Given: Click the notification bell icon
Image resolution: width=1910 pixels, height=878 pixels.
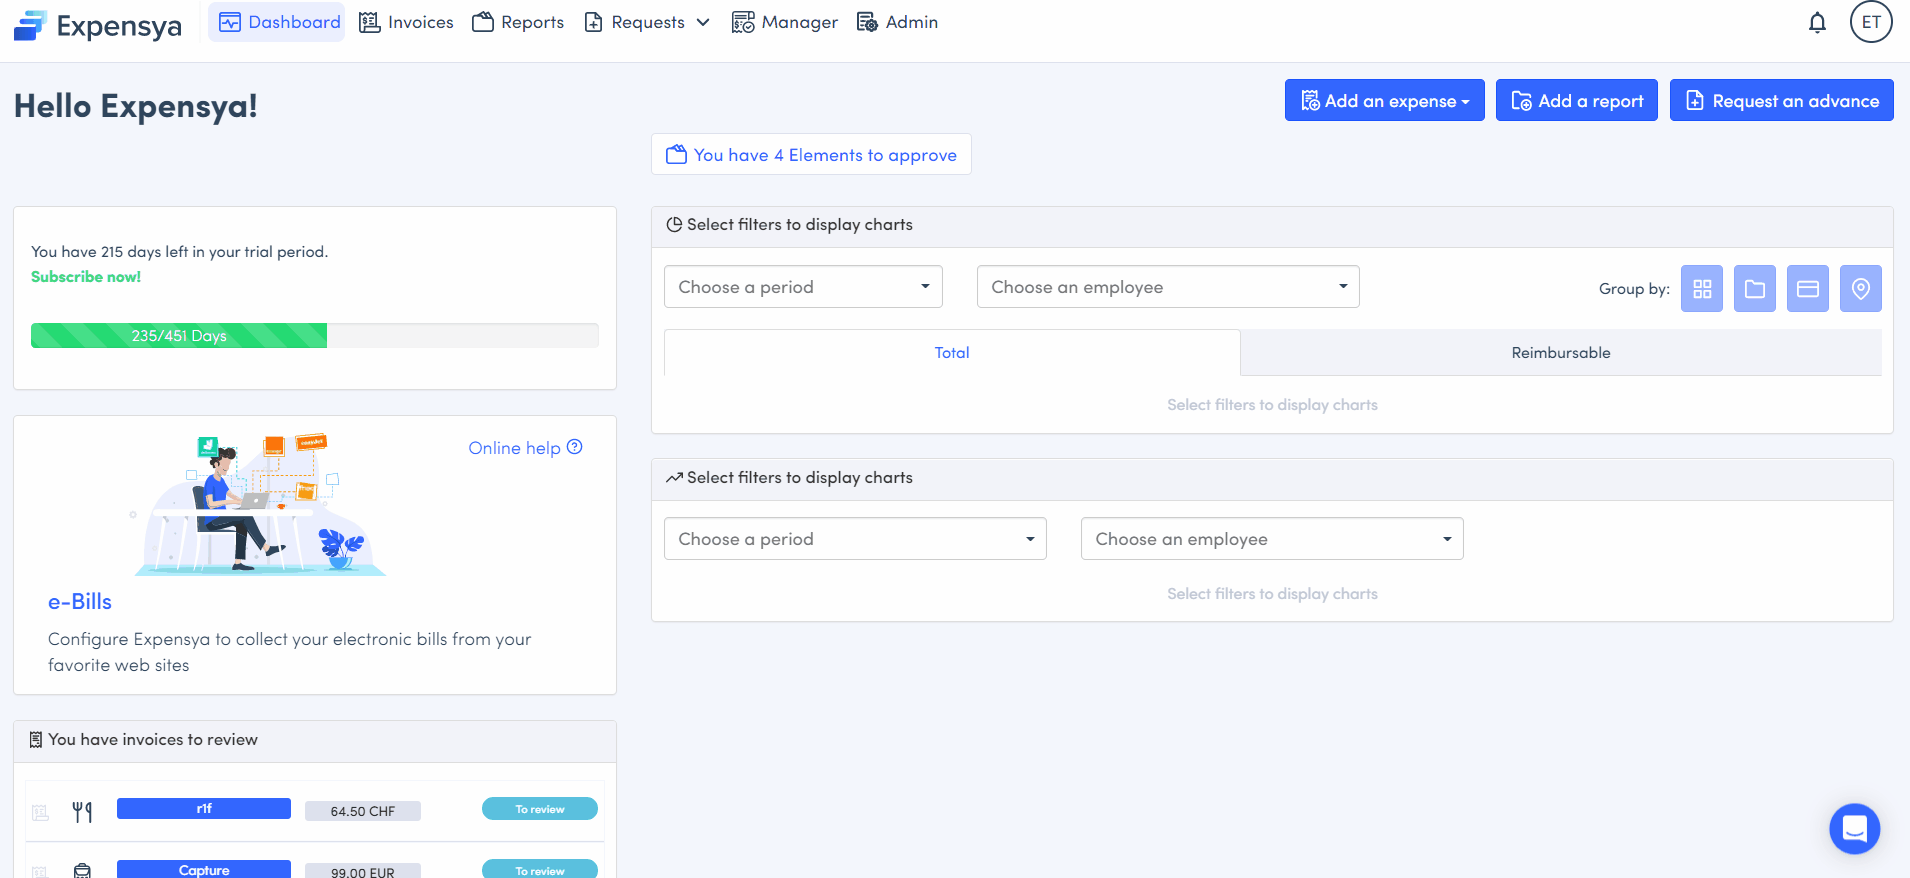Looking at the screenshot, I should click(x=1817, y=23).
